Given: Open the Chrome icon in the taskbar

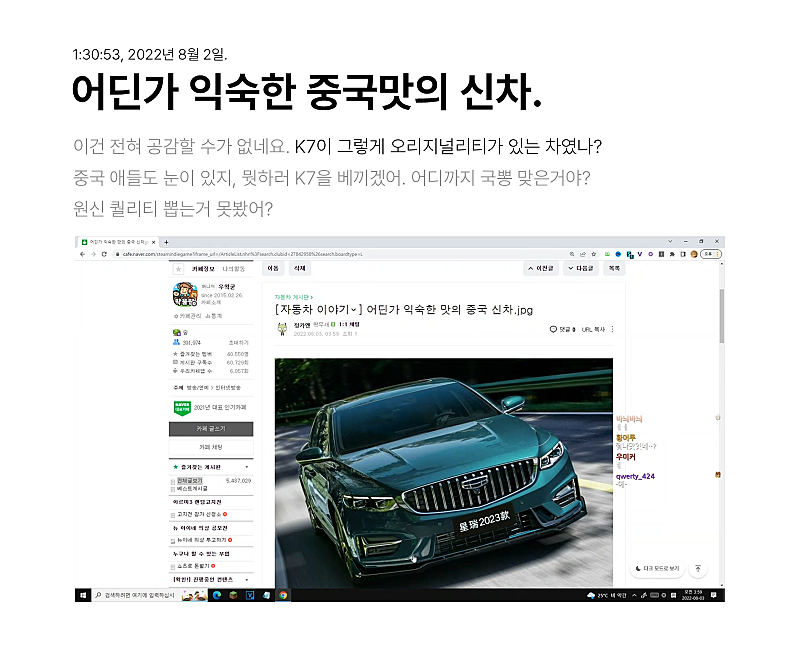Looking at the screenshot, I should tap(283, 595).
